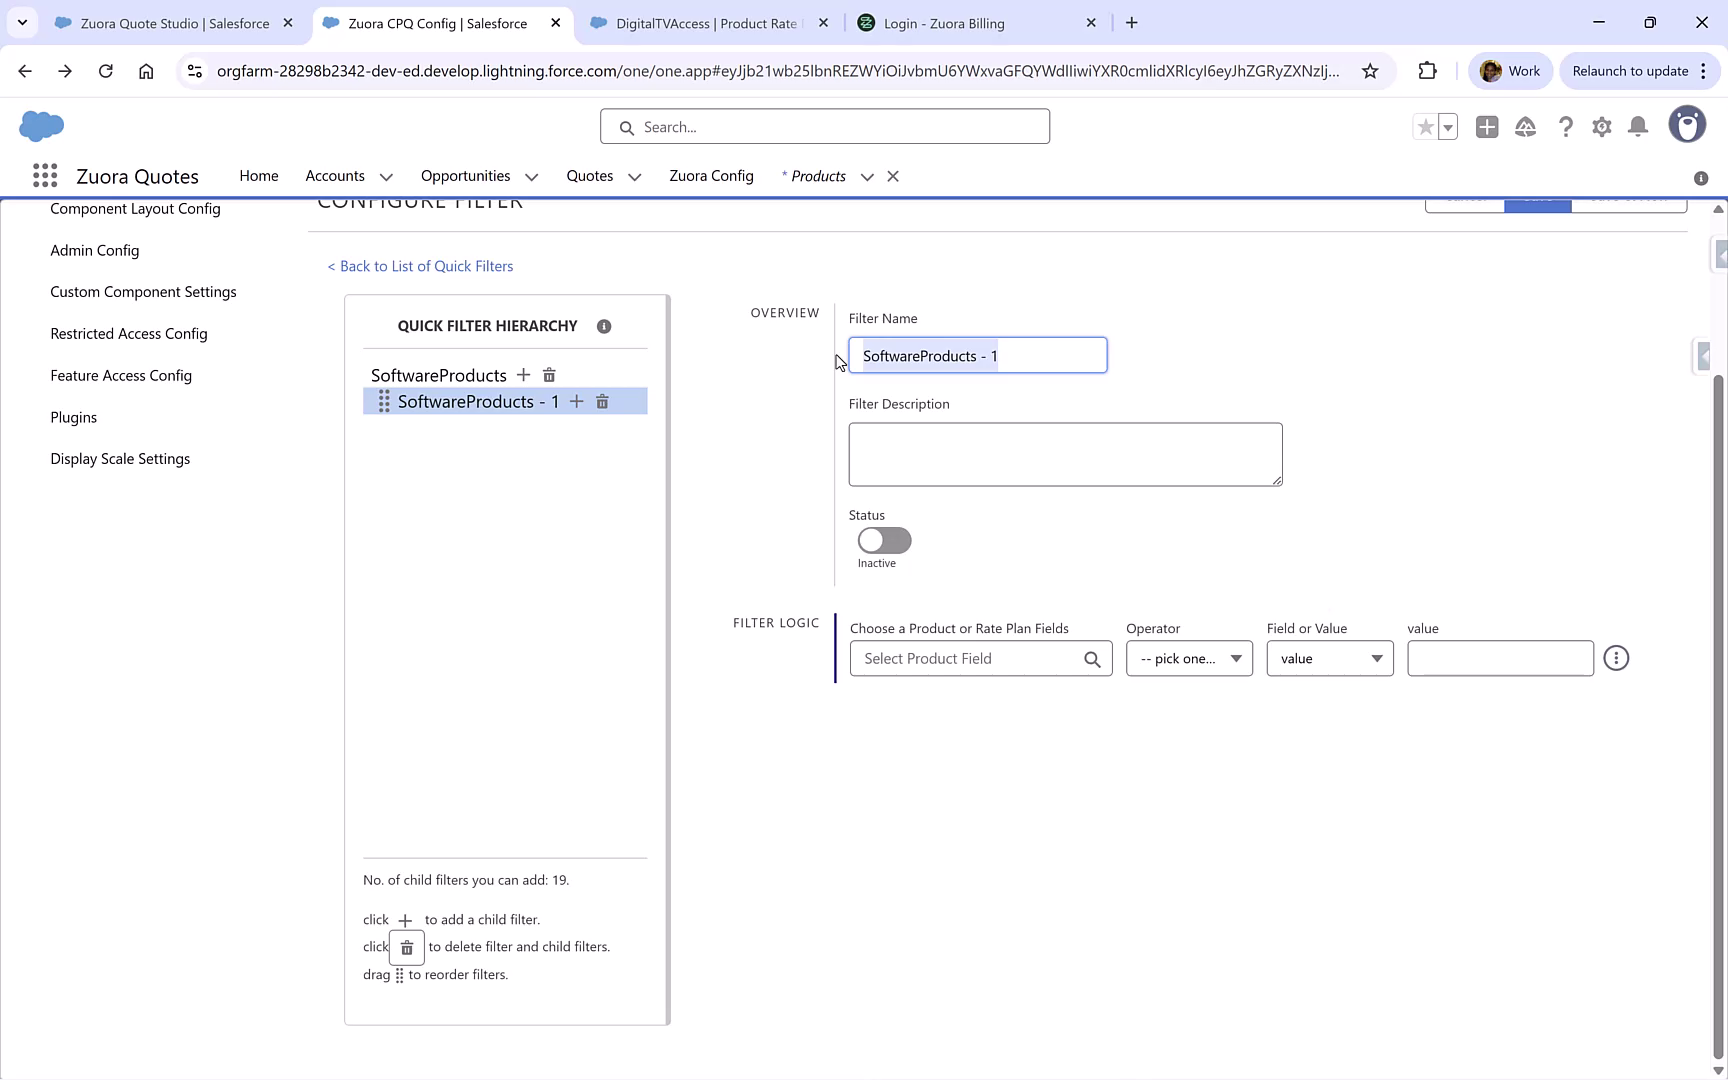Open Salesforce Setup gear menu
Image resolution: width=1728 pixels, height=1080 pixels.
(x=1602, y=127)
